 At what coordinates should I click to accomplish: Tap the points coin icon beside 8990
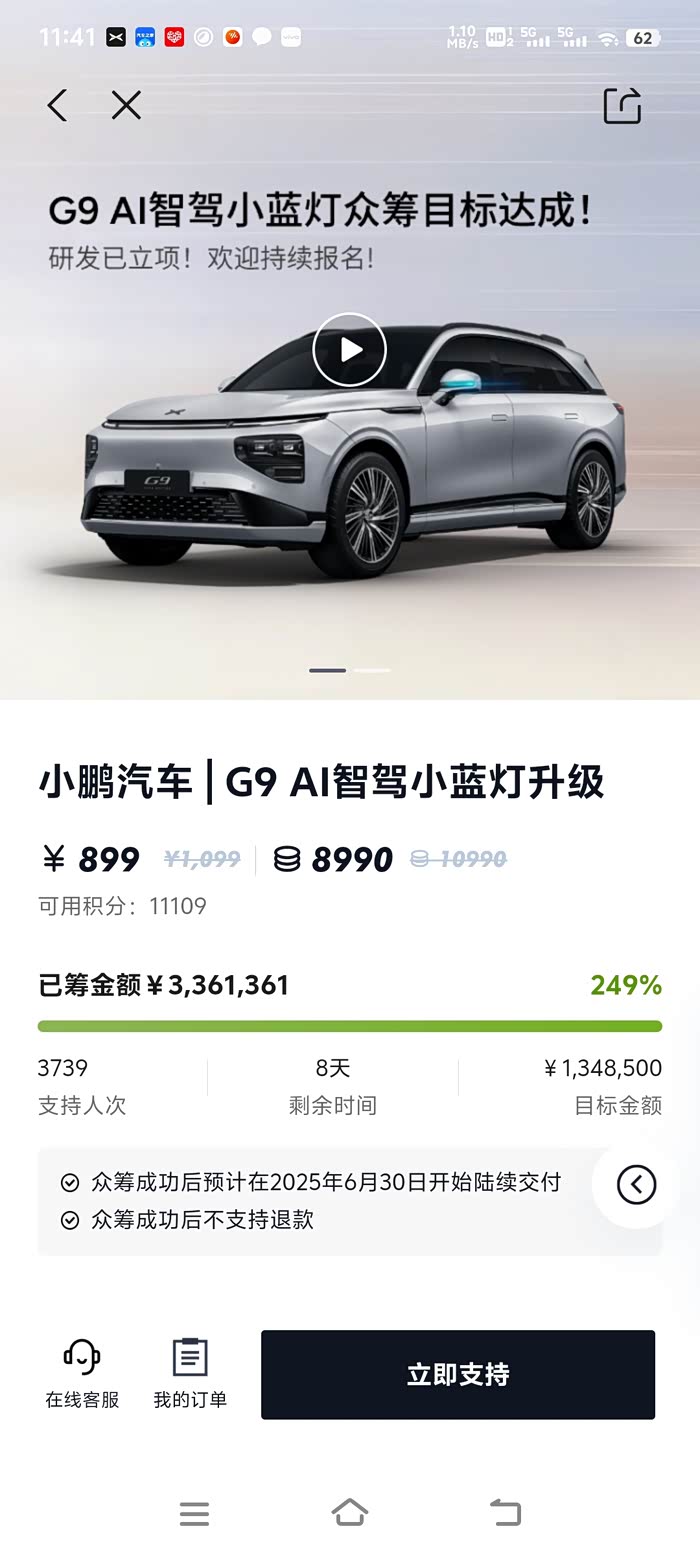click(287, 859)
